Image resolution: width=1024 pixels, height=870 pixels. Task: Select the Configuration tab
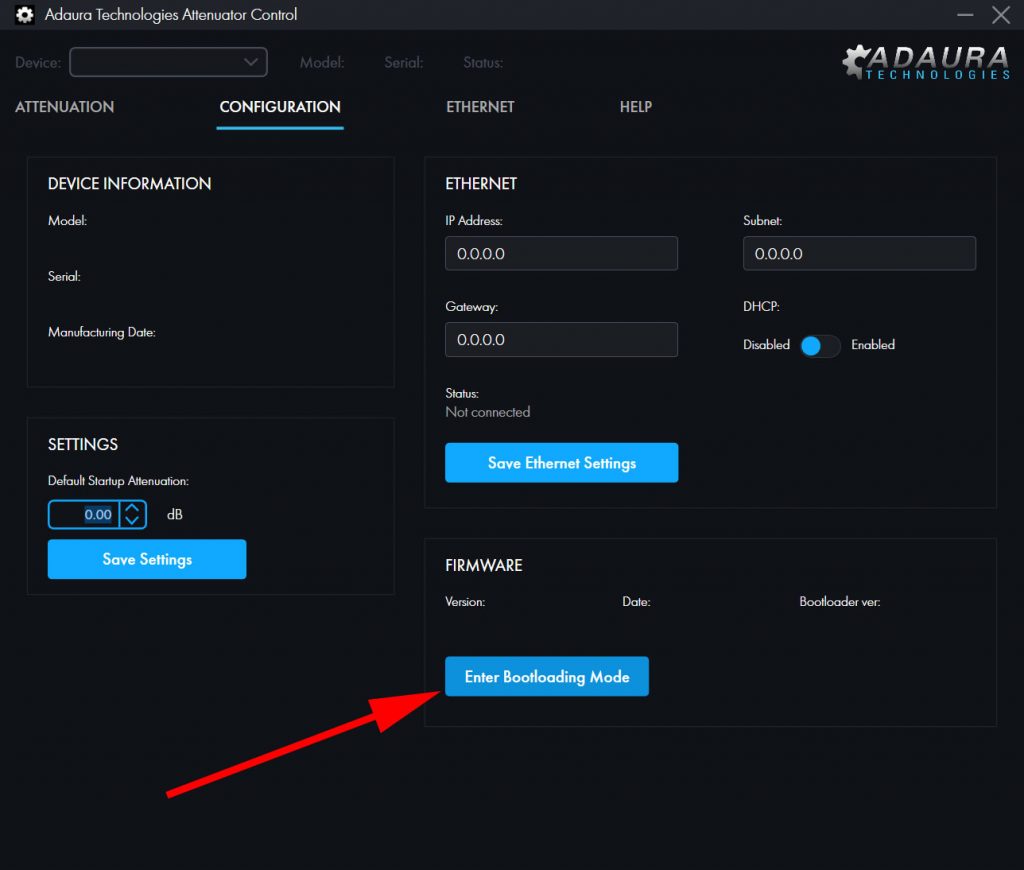280,107
